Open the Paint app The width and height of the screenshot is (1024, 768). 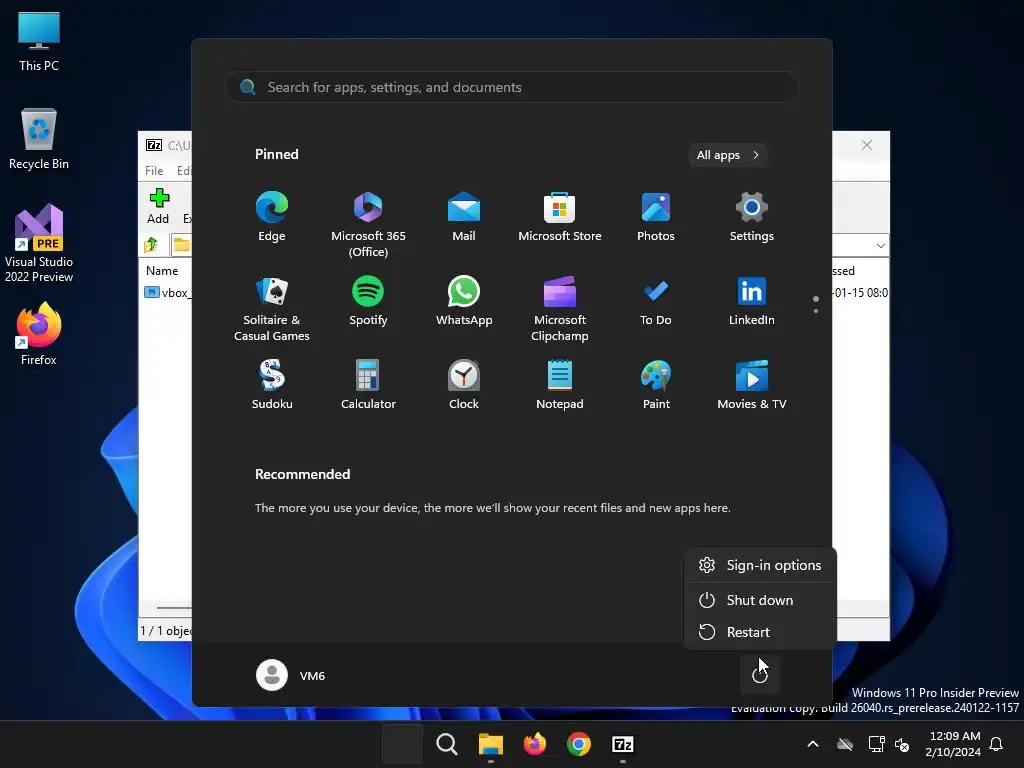(x=656, y=385)
